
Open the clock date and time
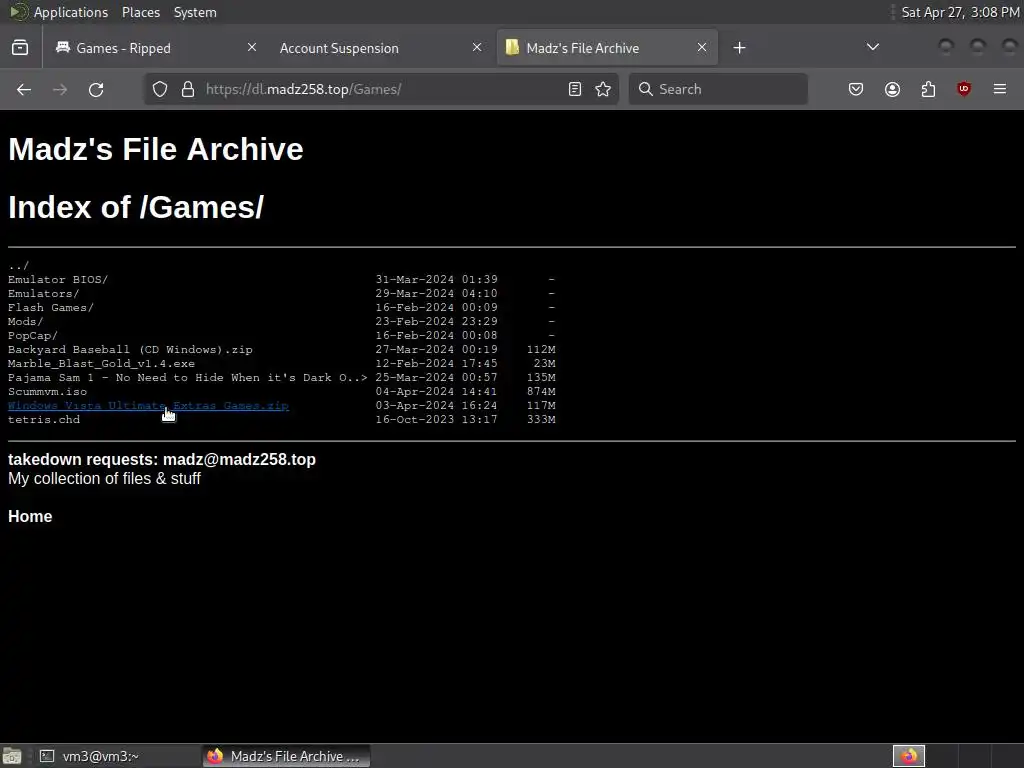pos(960,12)
